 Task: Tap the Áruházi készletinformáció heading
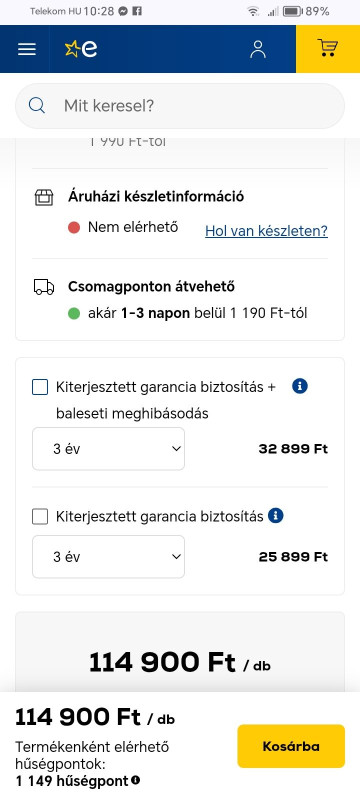coord(156,196)
